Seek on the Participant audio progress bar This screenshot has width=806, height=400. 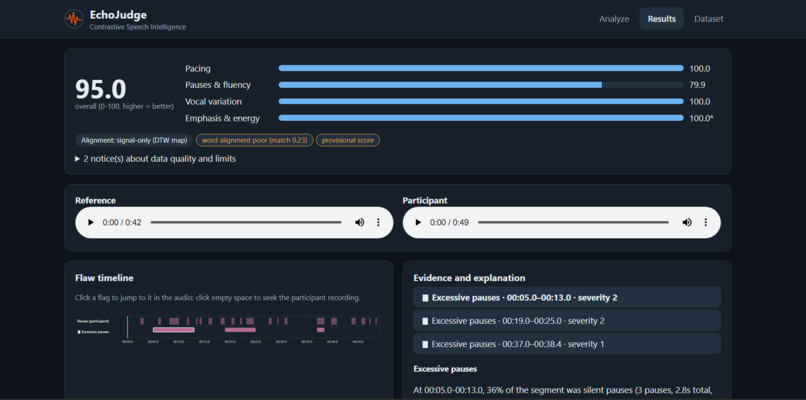[573, 223]
